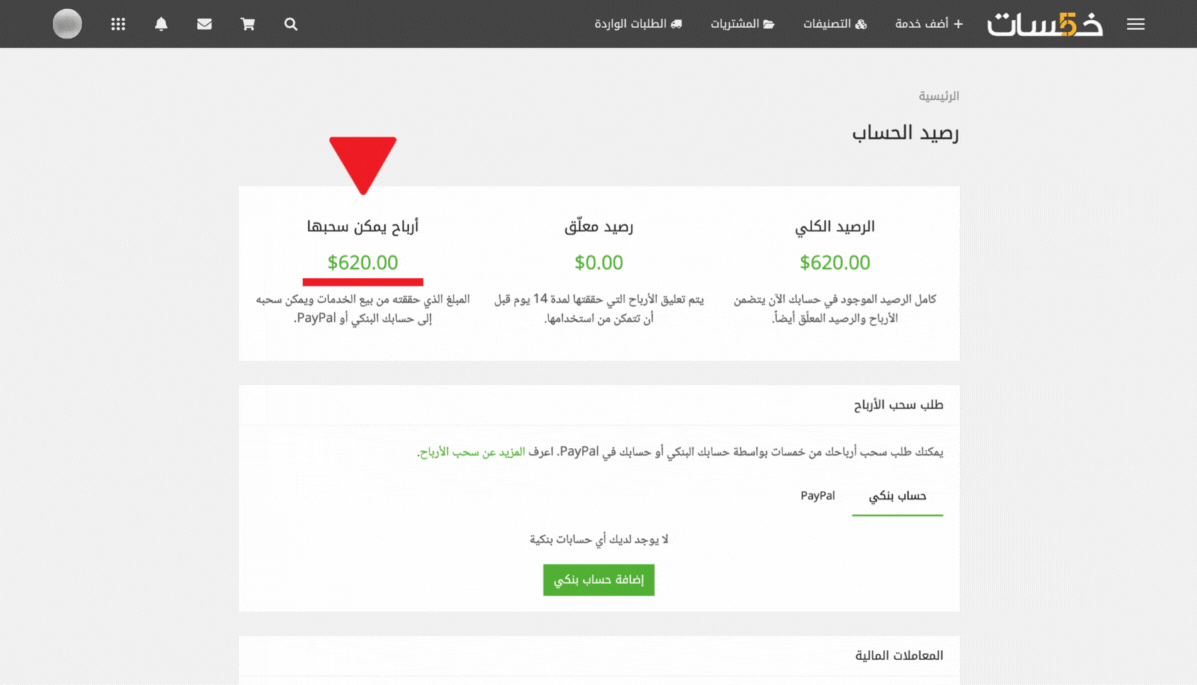Open the user profile avatar
This screenshot has height=685, width=1197.
click(67, 24)
